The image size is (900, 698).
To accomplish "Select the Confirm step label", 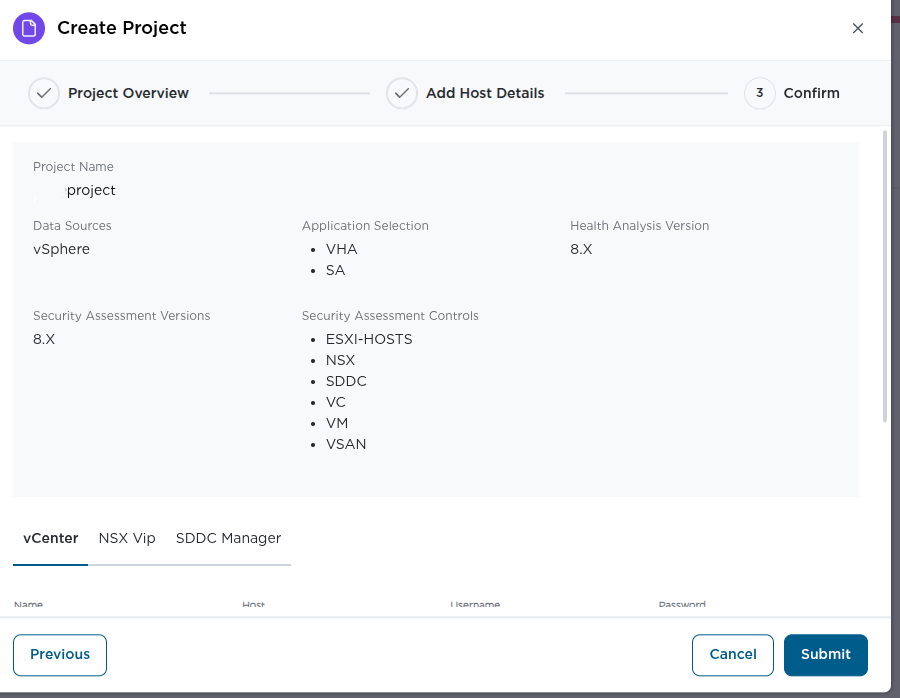I will click(811, 93).
